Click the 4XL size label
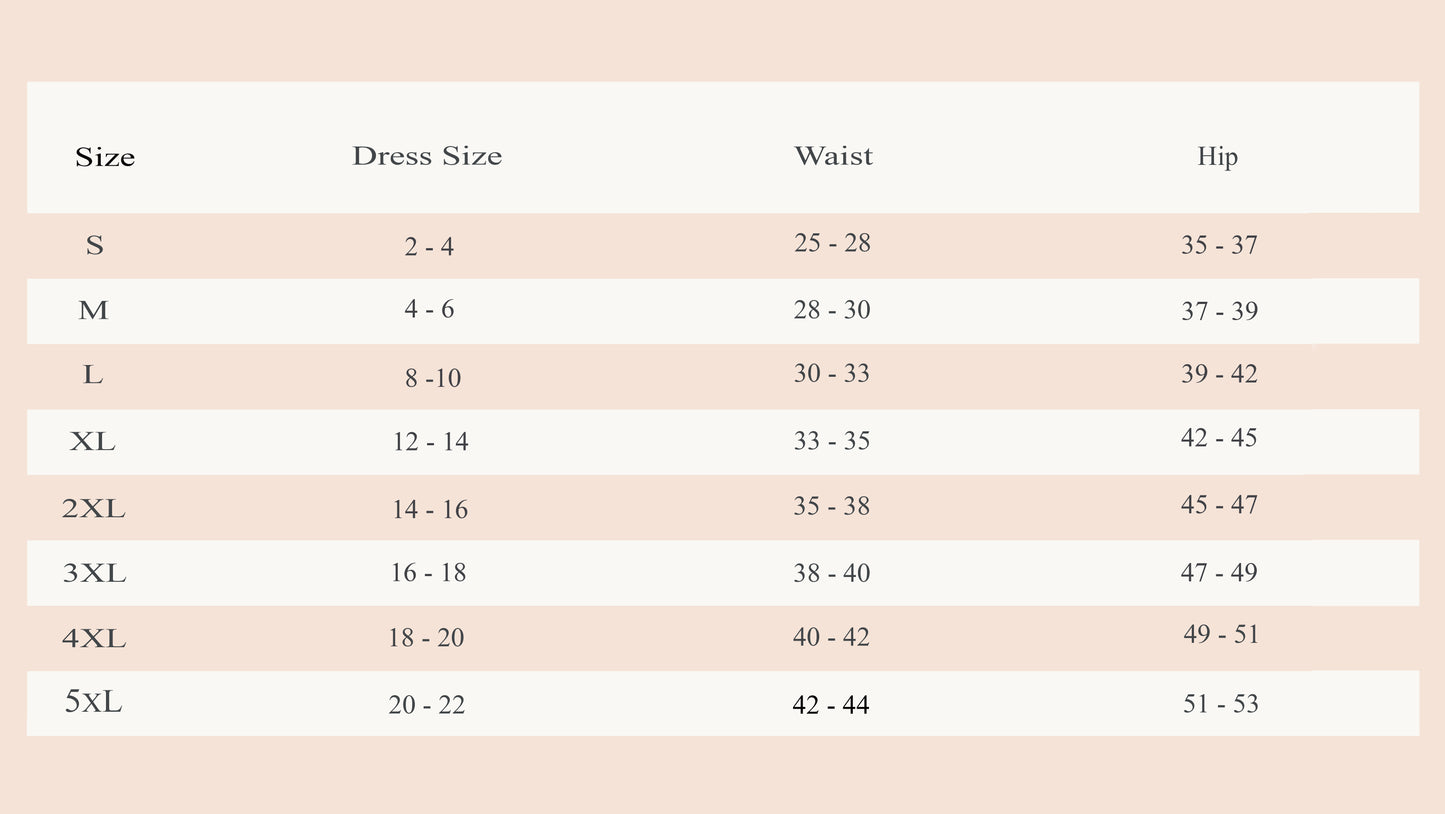The image size is (1445, 814). (x=94, y=638)
